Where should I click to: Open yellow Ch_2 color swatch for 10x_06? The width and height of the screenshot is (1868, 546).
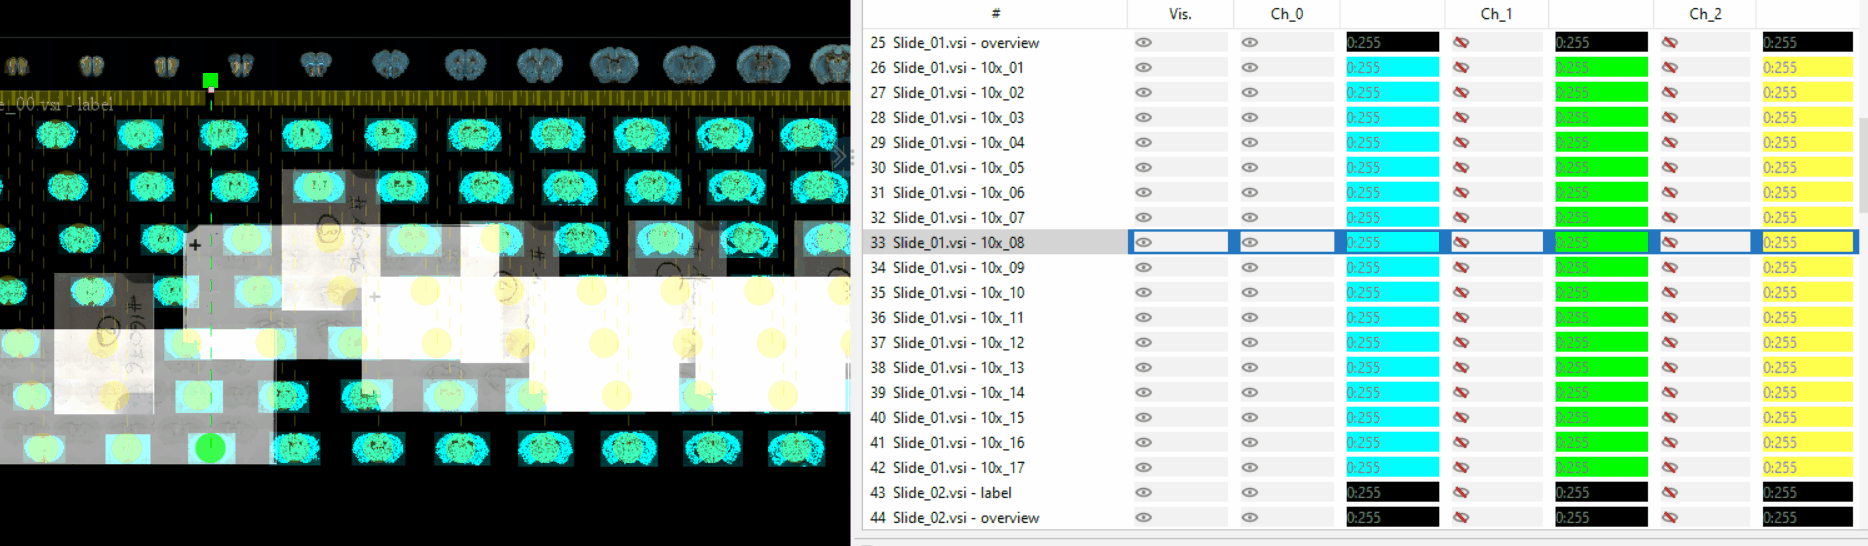coord(1808,192)
